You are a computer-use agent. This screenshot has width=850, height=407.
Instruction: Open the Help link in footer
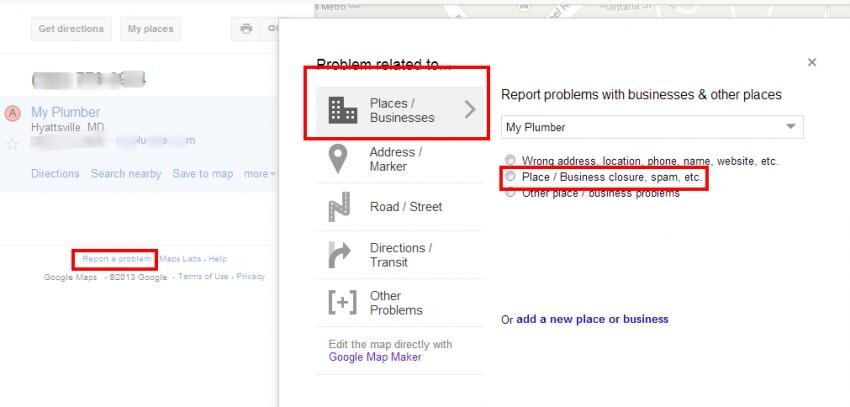coord(218,259)
